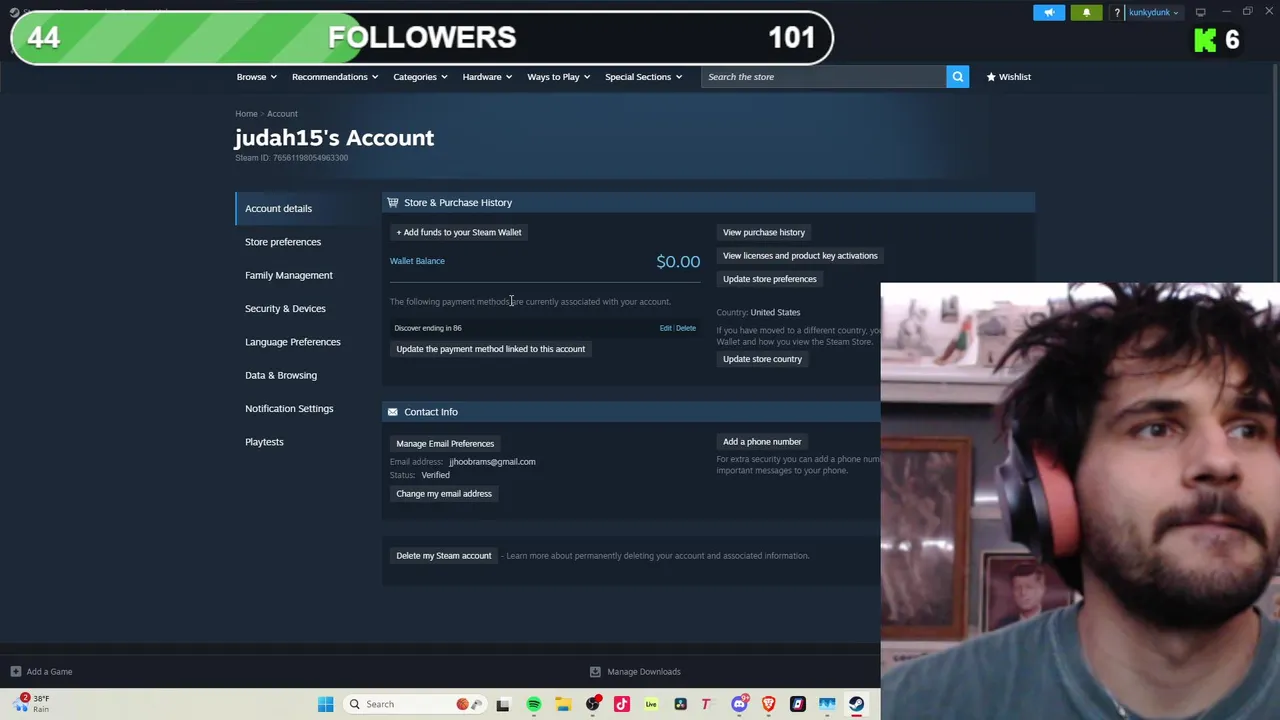Click Add a phone number
The image size is (1280, 720).
pos(762,442)
